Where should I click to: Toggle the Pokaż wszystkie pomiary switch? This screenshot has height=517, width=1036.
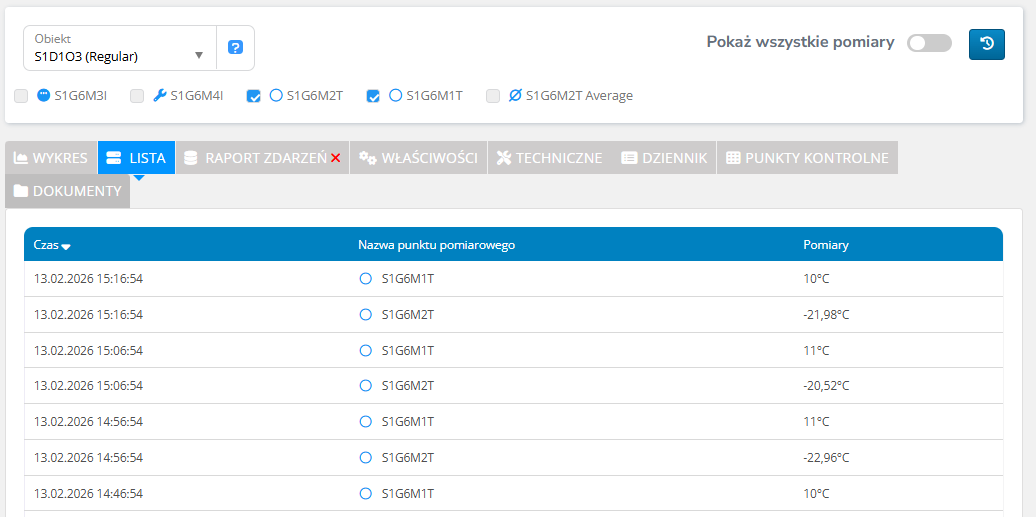click(929, 43)
